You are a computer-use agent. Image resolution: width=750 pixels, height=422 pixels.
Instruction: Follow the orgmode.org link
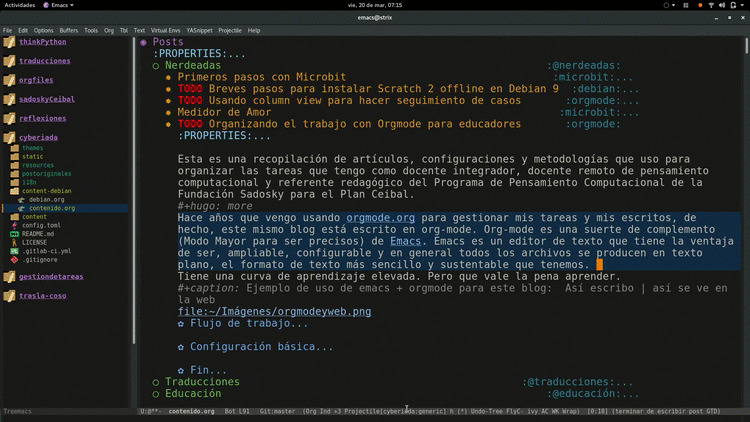[x=380, y=218]
